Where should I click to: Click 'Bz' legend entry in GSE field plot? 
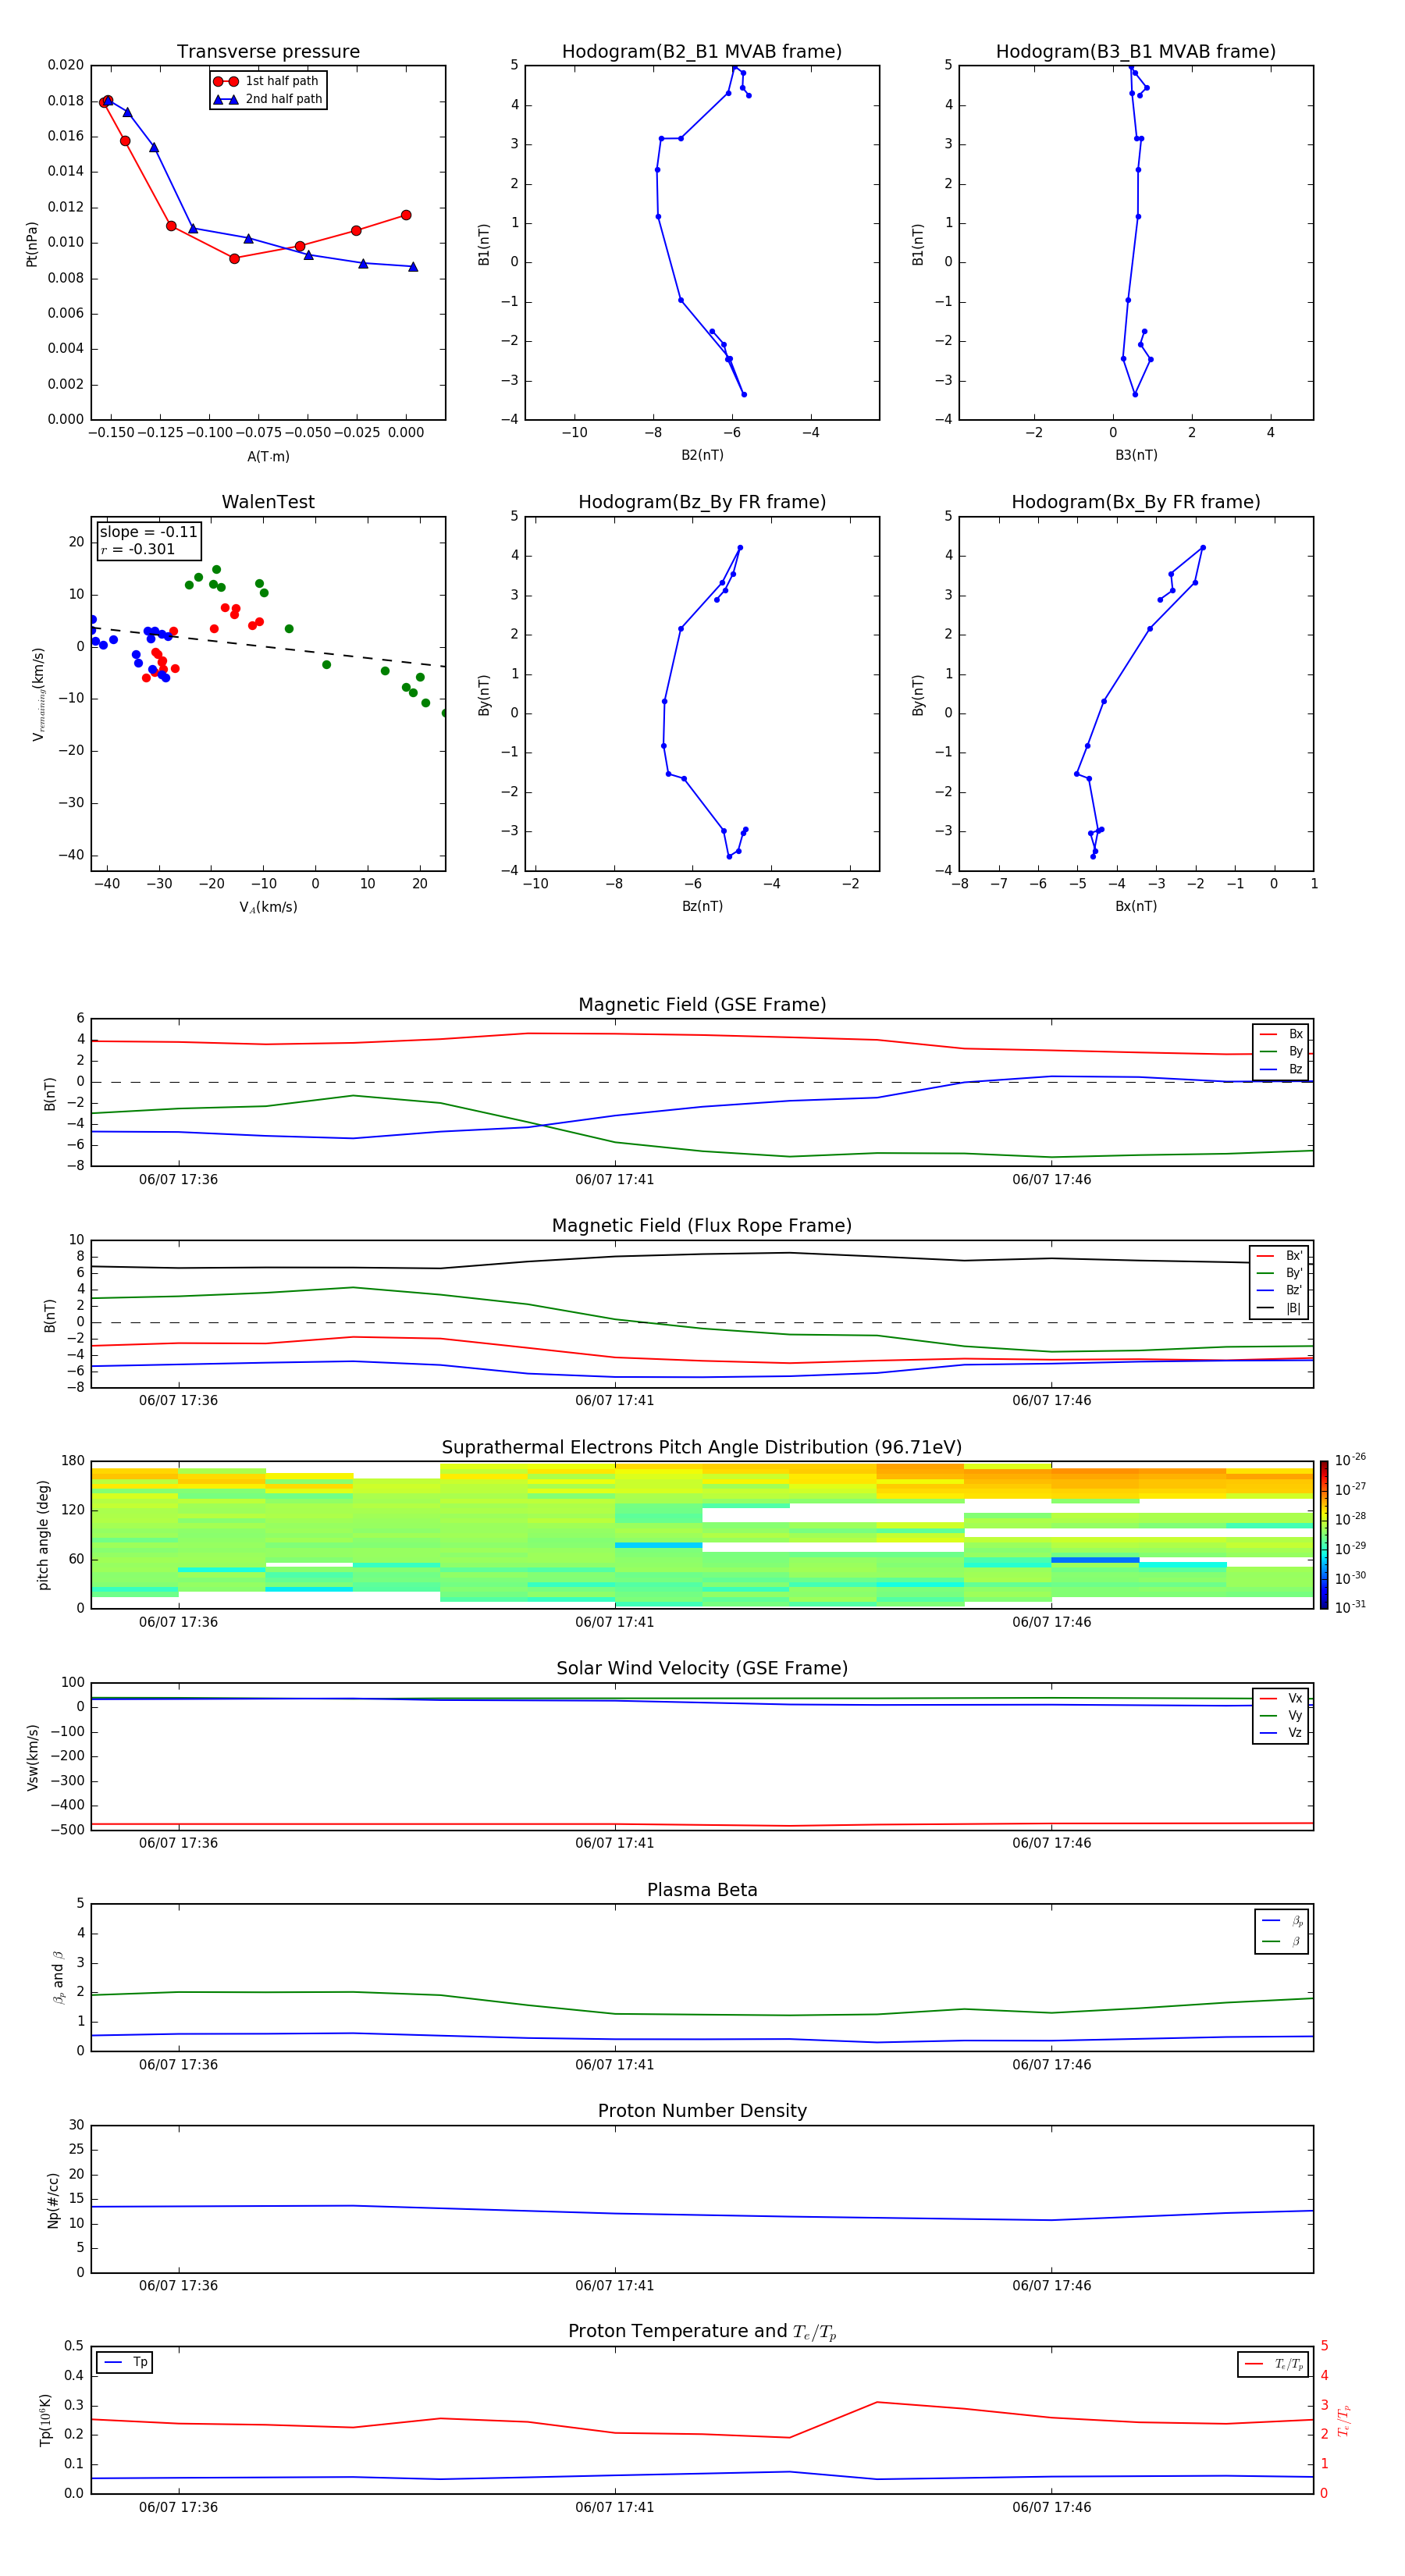click(x=1281, y=1069)
